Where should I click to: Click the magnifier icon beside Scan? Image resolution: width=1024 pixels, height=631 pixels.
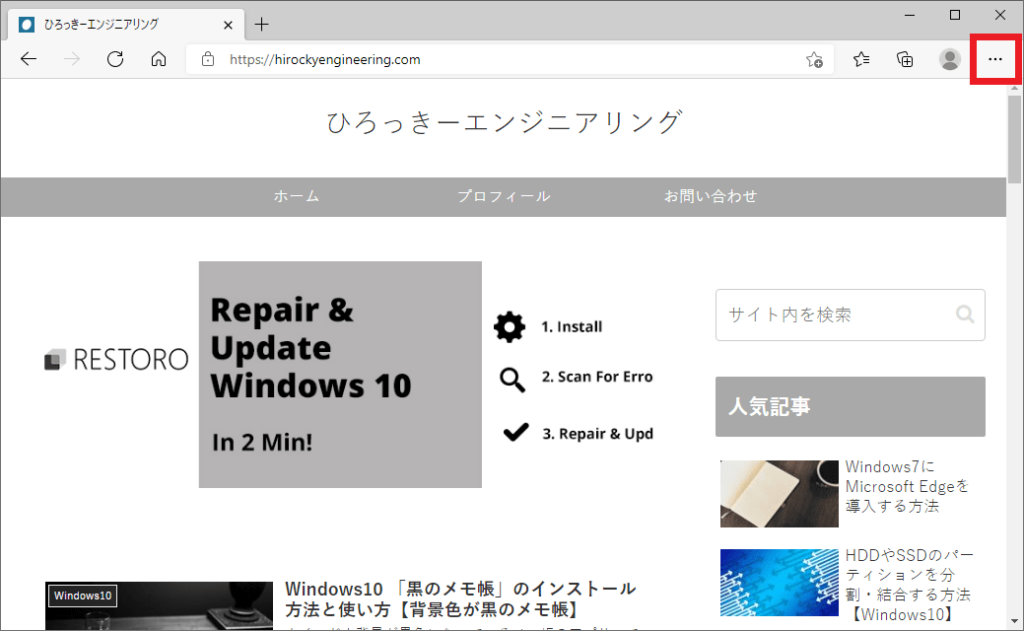tap(512, 379)
